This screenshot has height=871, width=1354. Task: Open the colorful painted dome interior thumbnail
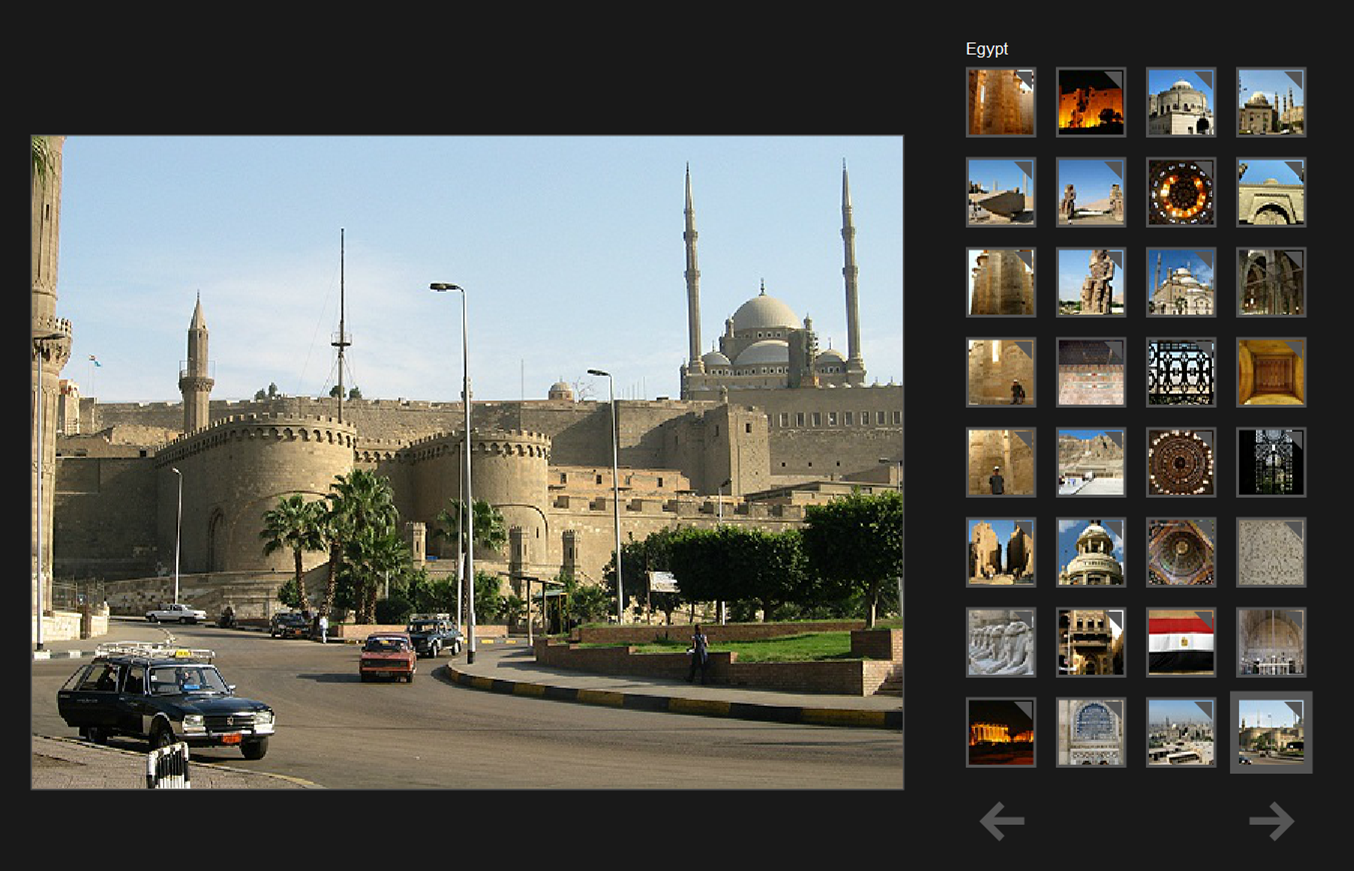(x=1181, y=552)
